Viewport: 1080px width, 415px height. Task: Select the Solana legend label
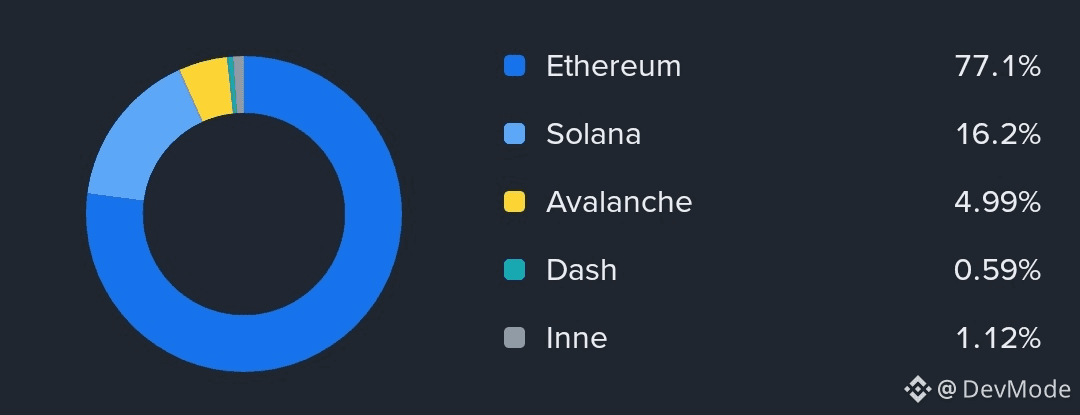[593, 134]
